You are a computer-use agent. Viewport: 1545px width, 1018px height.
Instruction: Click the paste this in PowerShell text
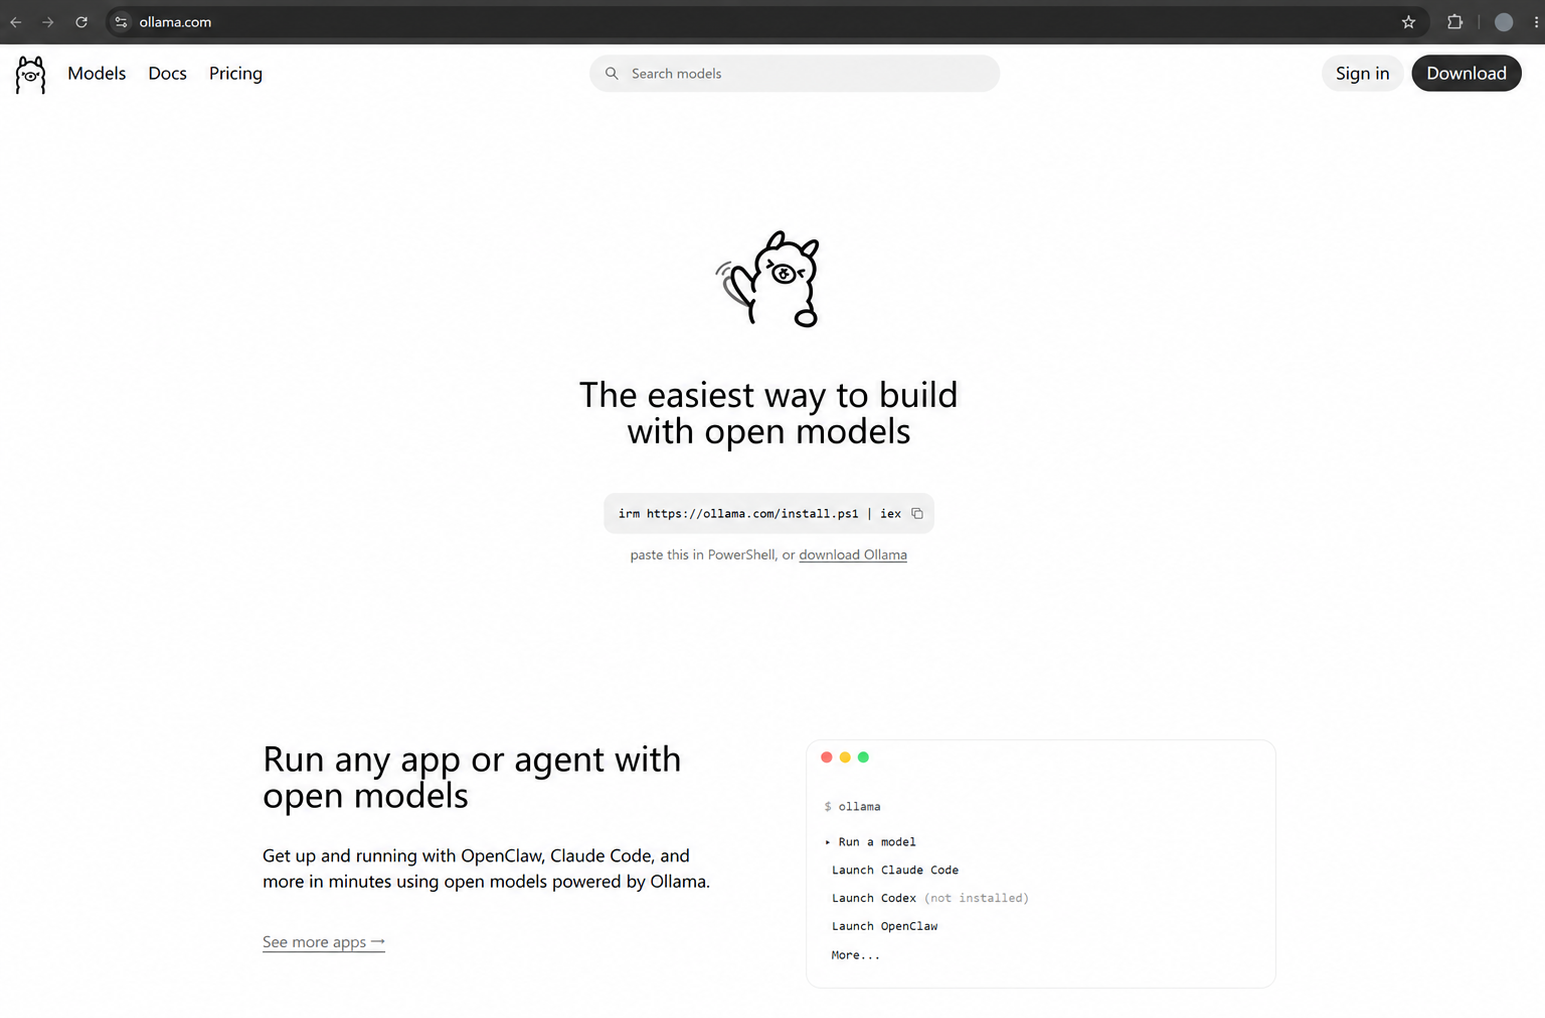(712, 555)
